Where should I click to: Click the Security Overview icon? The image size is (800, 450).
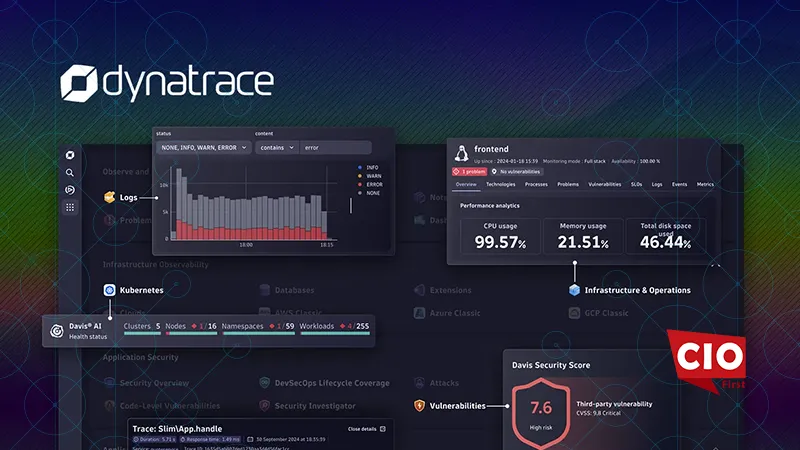[109, 383]
